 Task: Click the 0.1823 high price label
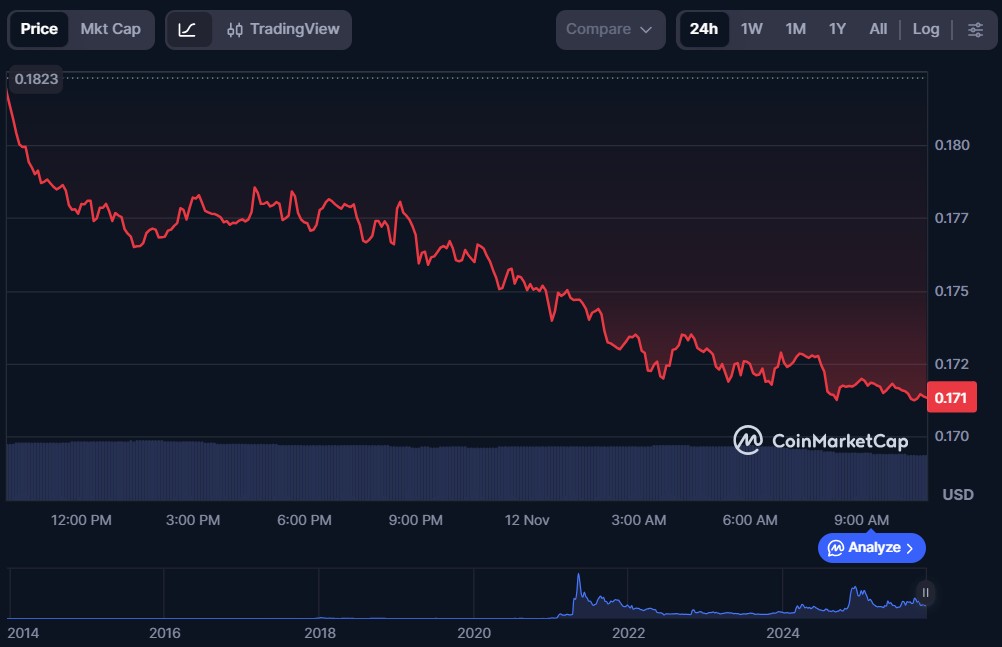35,79
